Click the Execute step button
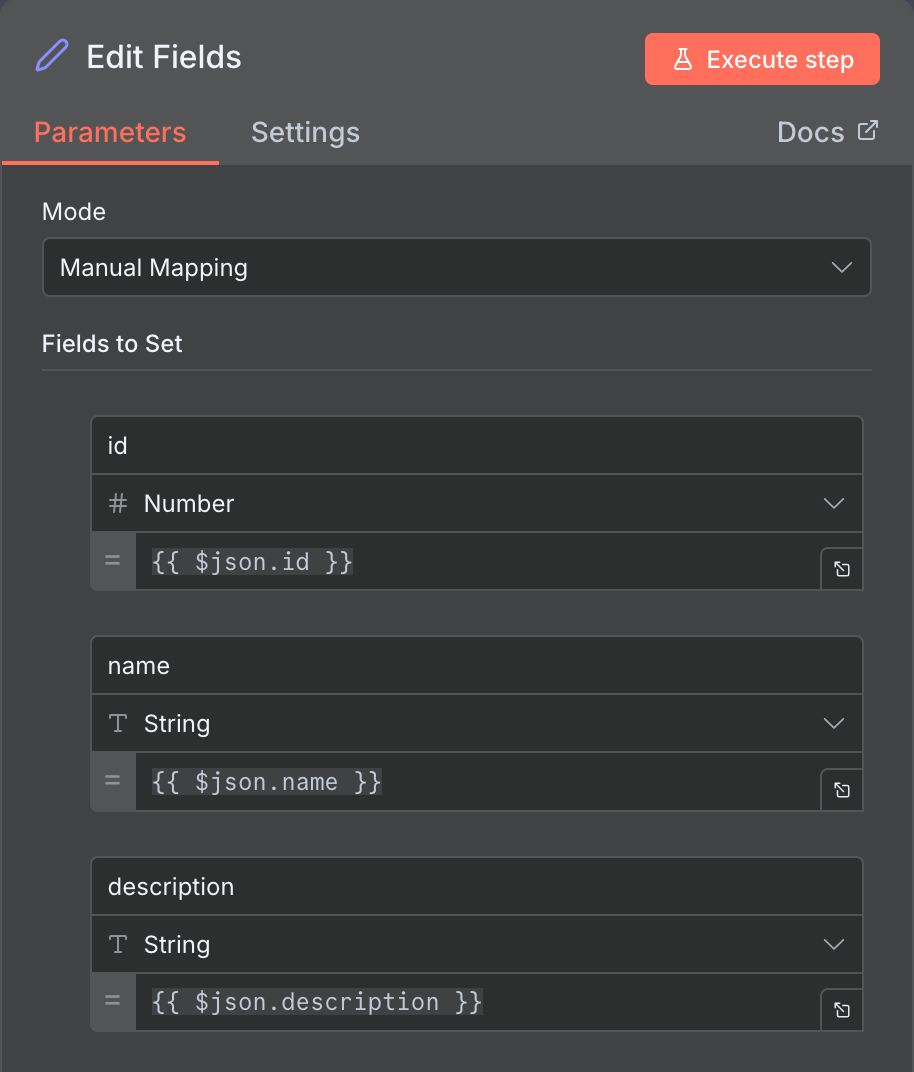Screen dimensions: 914x1072 tap(762, 59)
